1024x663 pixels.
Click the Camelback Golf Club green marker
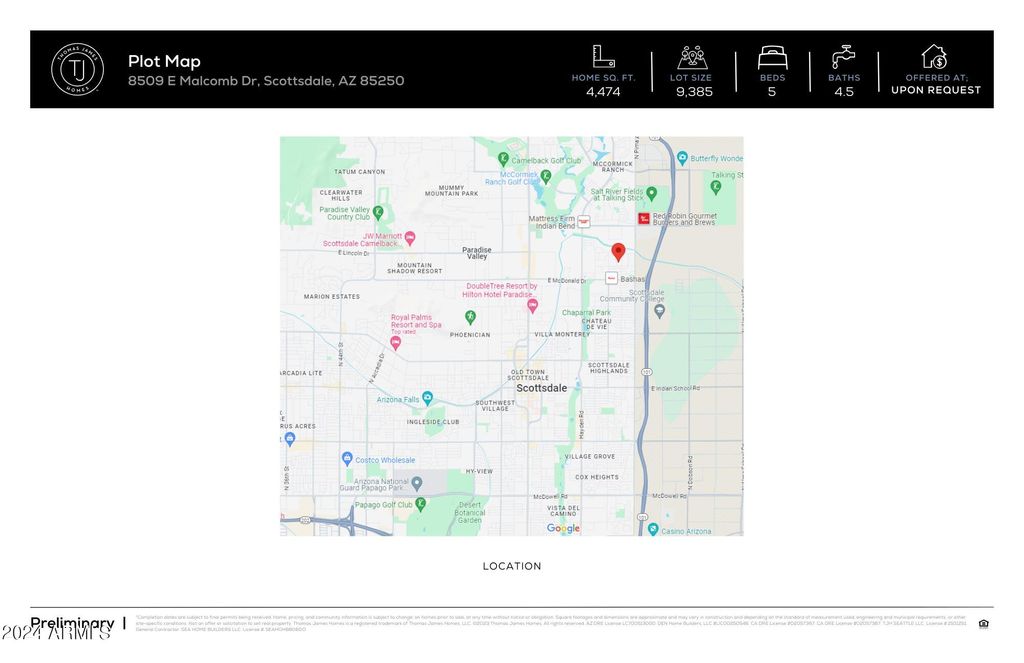[x=503, y=159]
